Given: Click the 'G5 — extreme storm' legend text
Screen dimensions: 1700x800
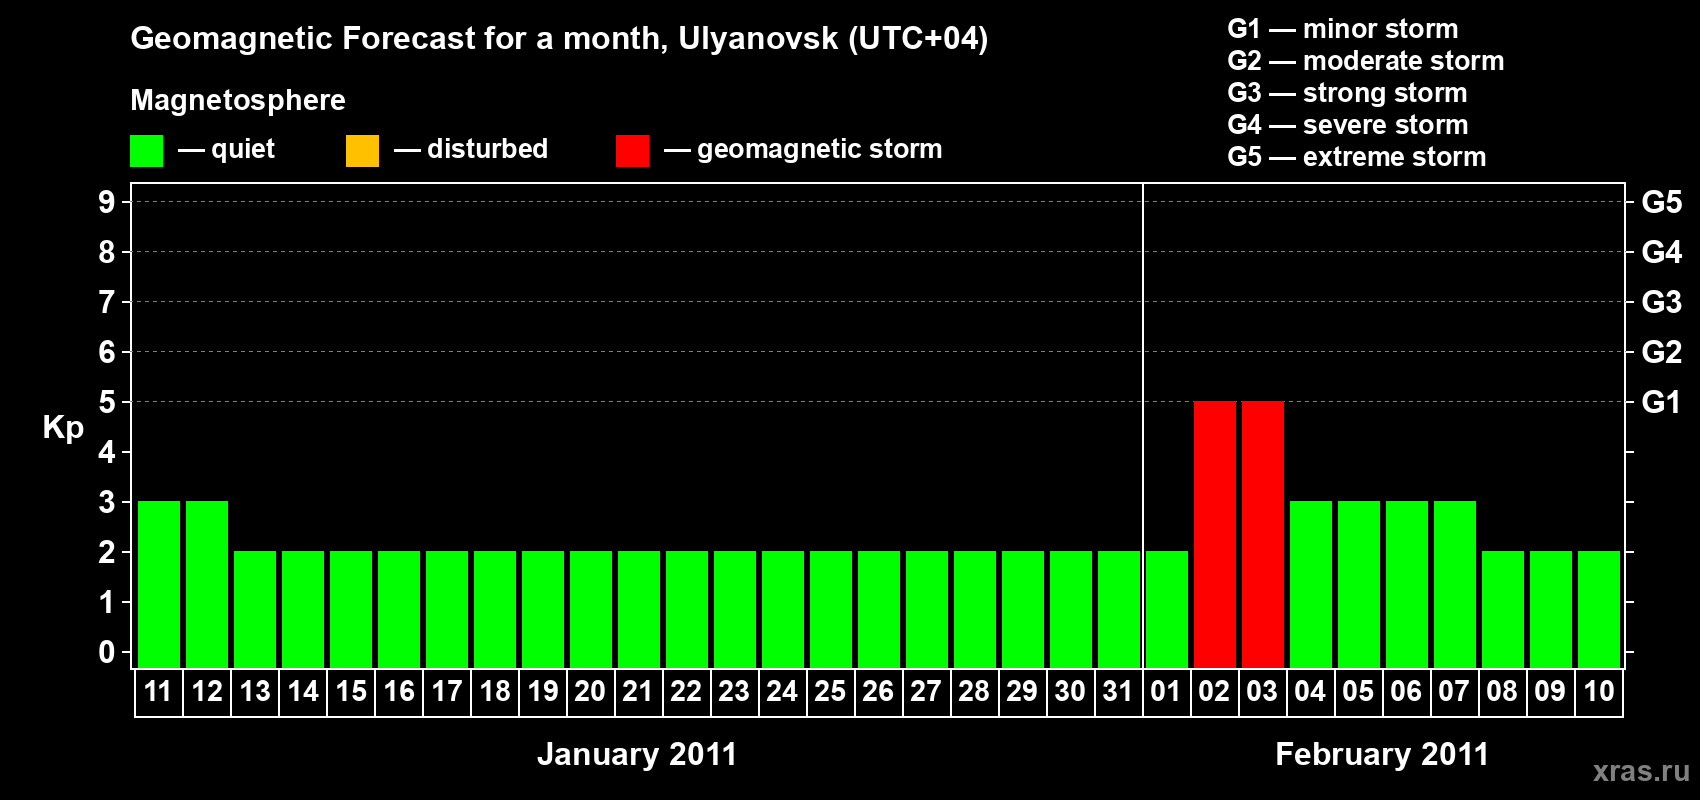Looking at the screenshot, I should coord(1357,157).
